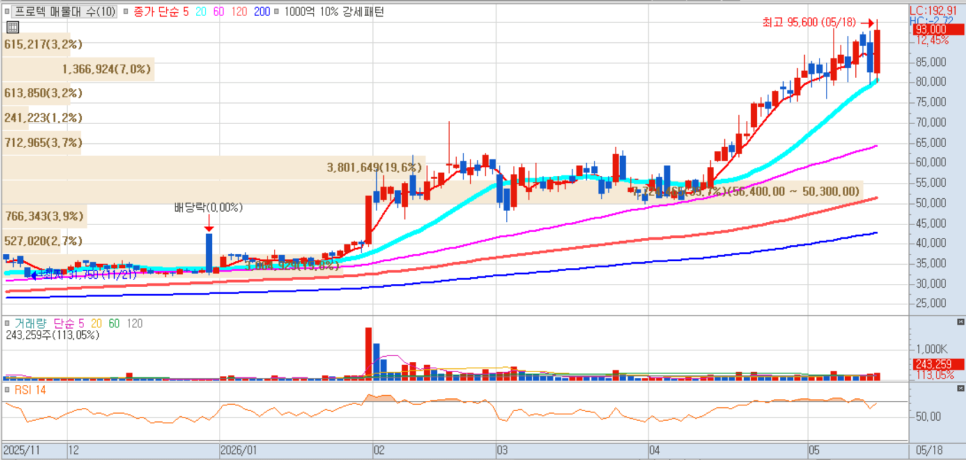Click the red arrow at 최고 95,600 marker
The height and width of the screenshot is (460, 966).
[x=865, y=23]
